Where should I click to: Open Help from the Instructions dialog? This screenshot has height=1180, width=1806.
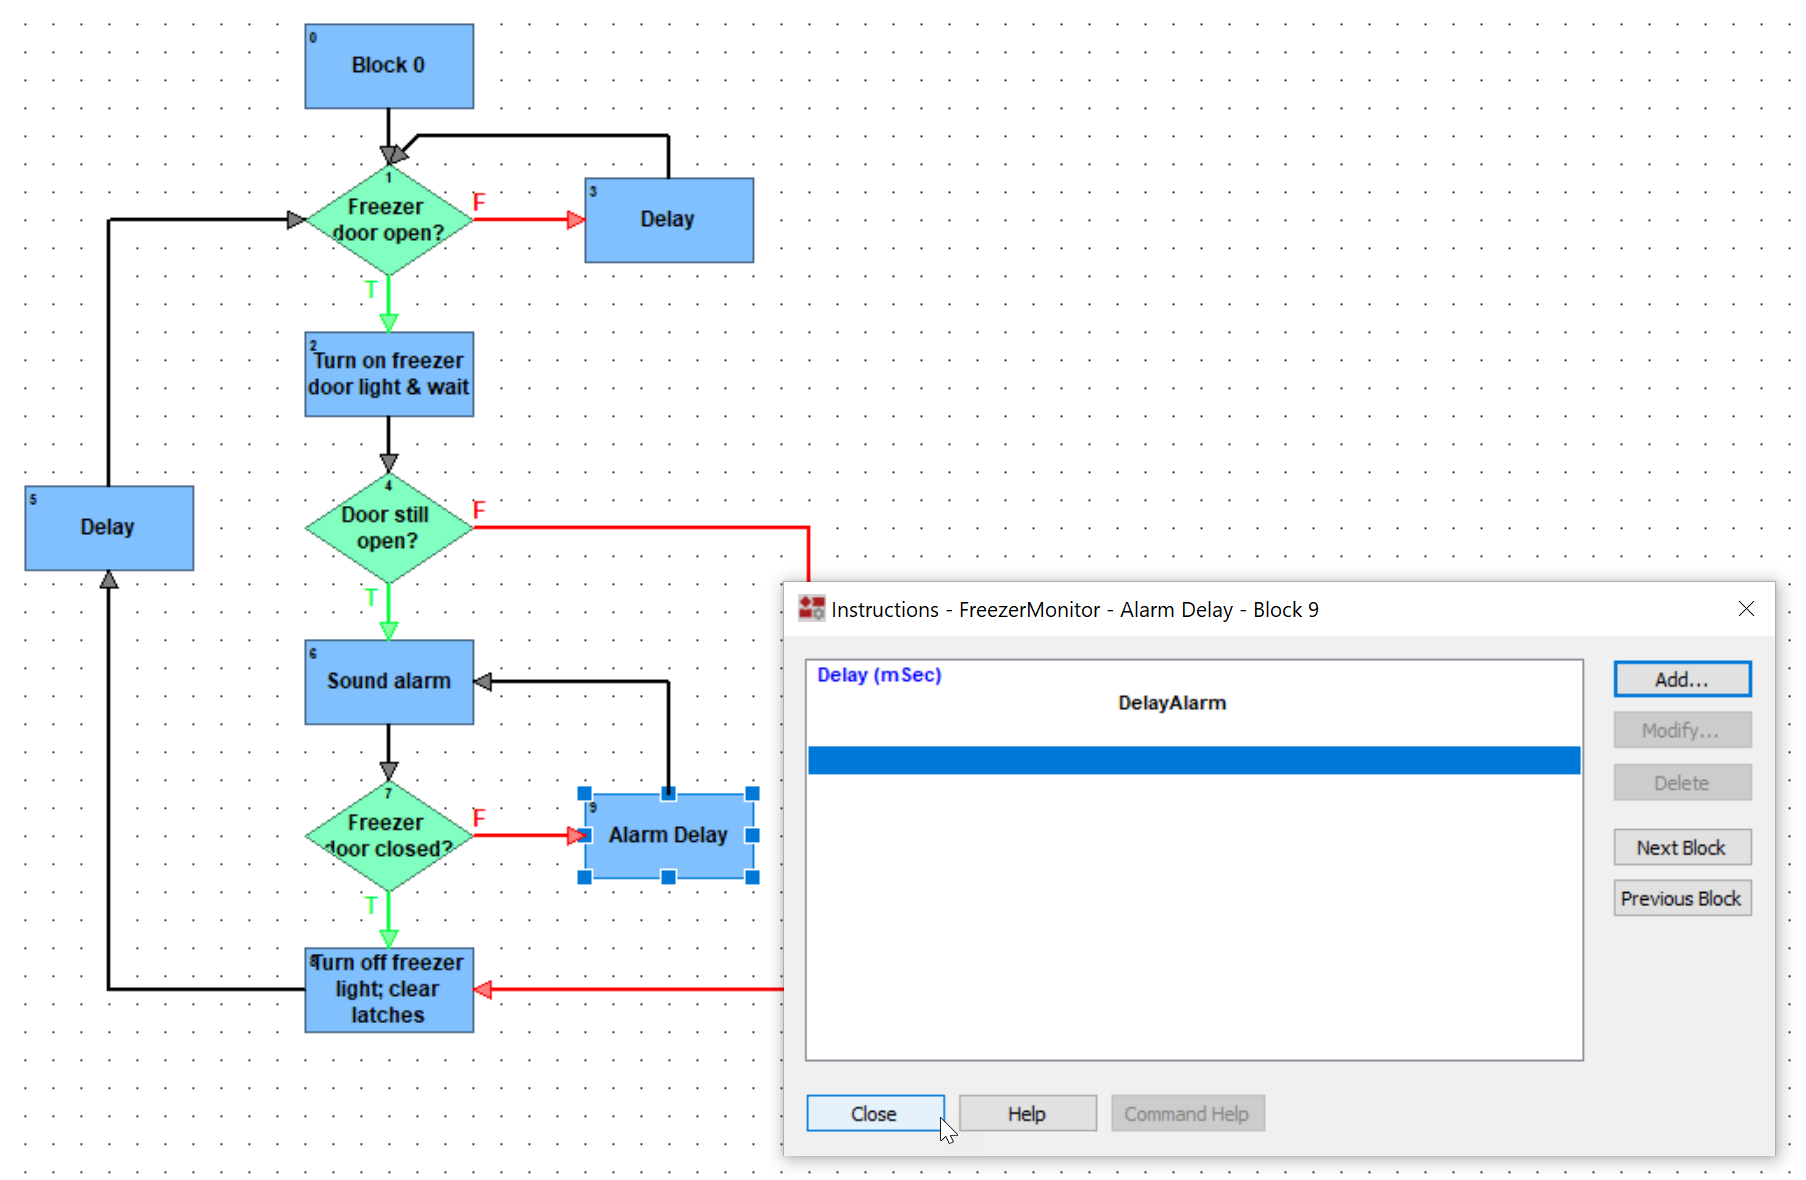click(1027, 1113)
